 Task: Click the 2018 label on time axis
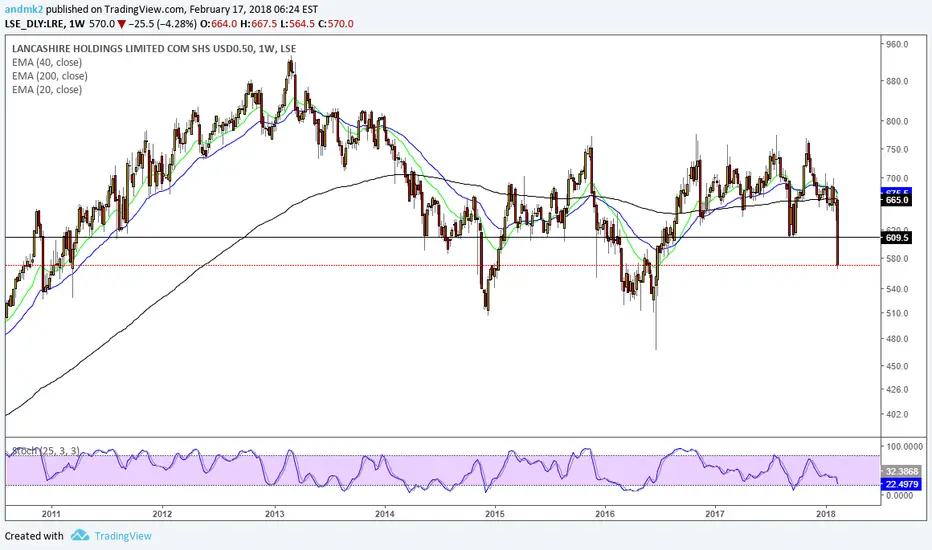click(x=825, y=514)
